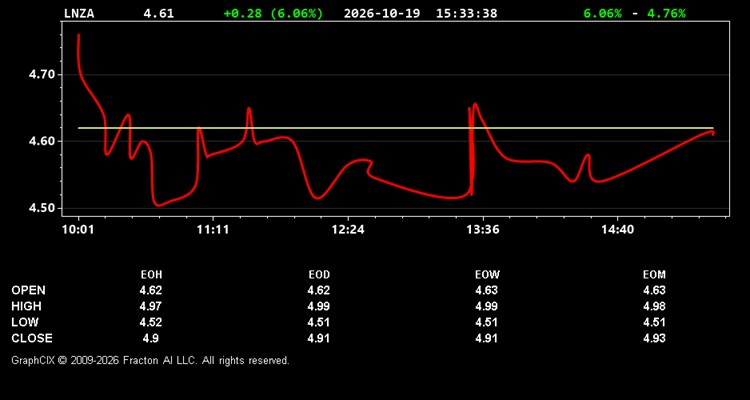Click the EOM low value 4.51

(x=654, y=322)
